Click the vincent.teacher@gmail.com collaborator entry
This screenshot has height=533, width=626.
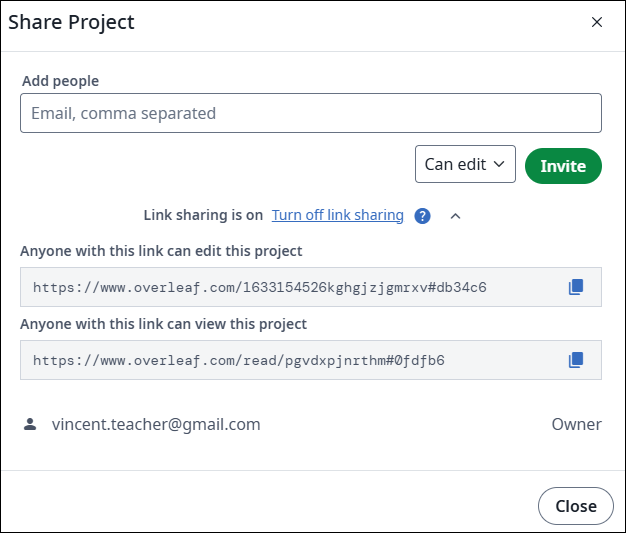click(156, 424)
